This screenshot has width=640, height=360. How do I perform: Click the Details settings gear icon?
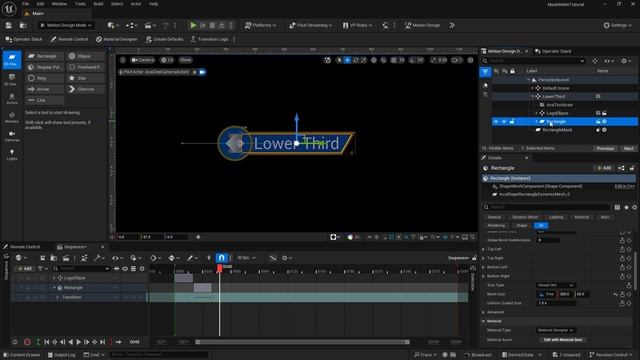click(x=635, y=207)
